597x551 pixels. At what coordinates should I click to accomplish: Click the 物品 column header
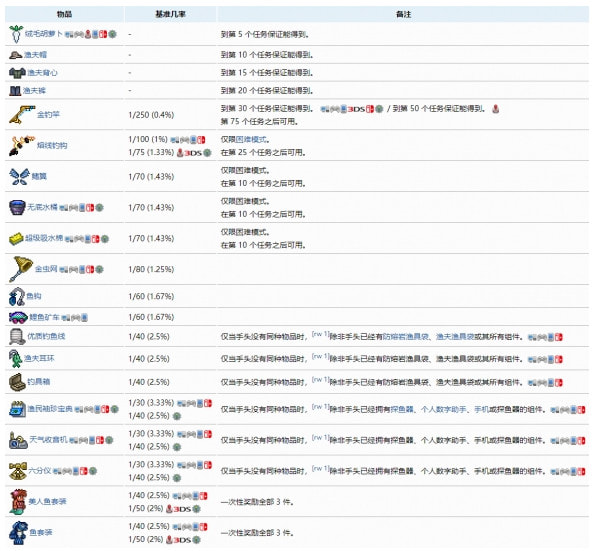click(64, 14)
